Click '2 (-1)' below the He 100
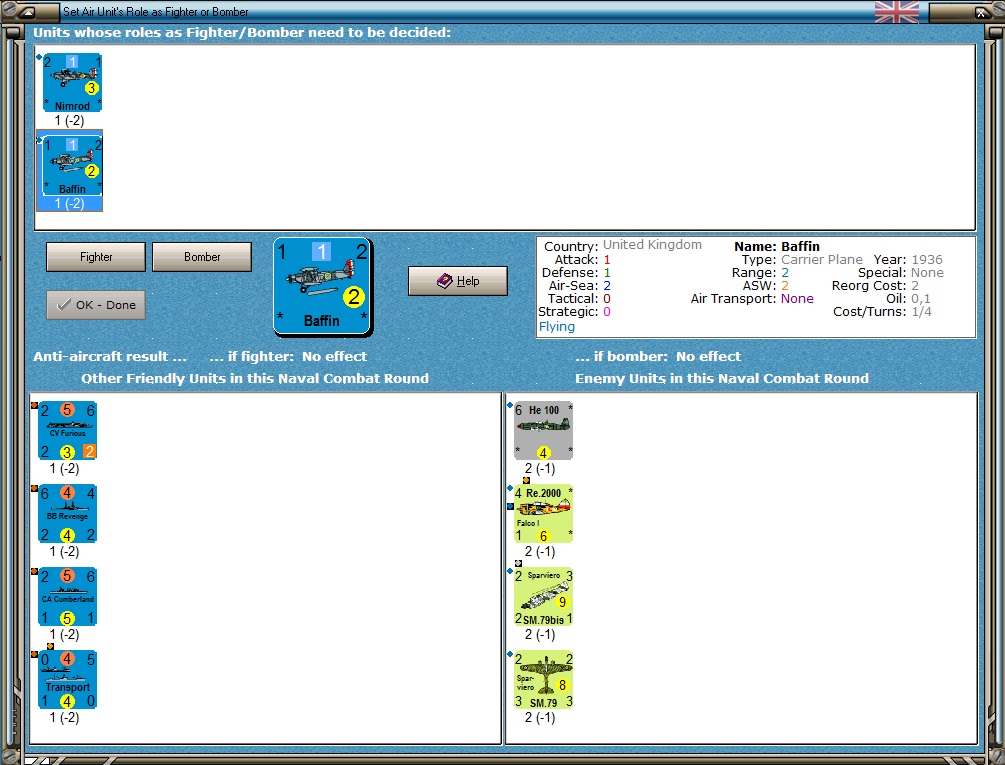The height and width of the screenshot is (765, 1005). click(540, 469)
